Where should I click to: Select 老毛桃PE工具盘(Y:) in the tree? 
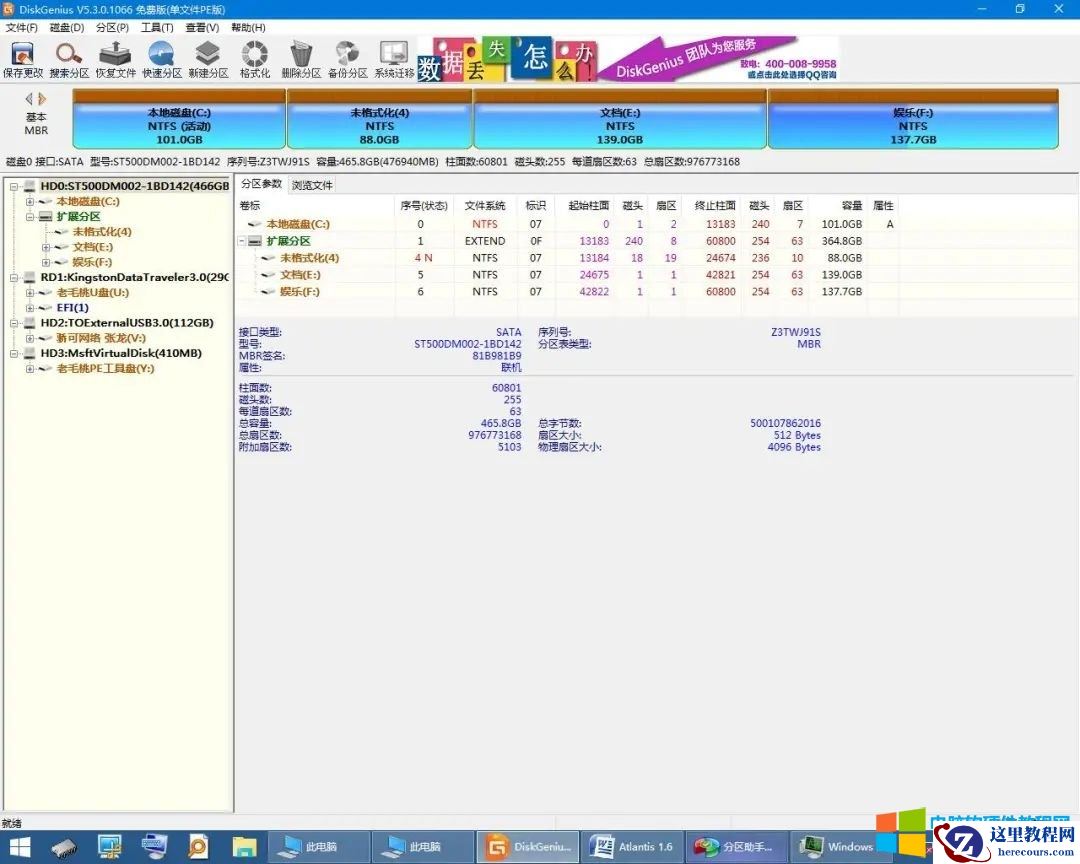point(105,368)
